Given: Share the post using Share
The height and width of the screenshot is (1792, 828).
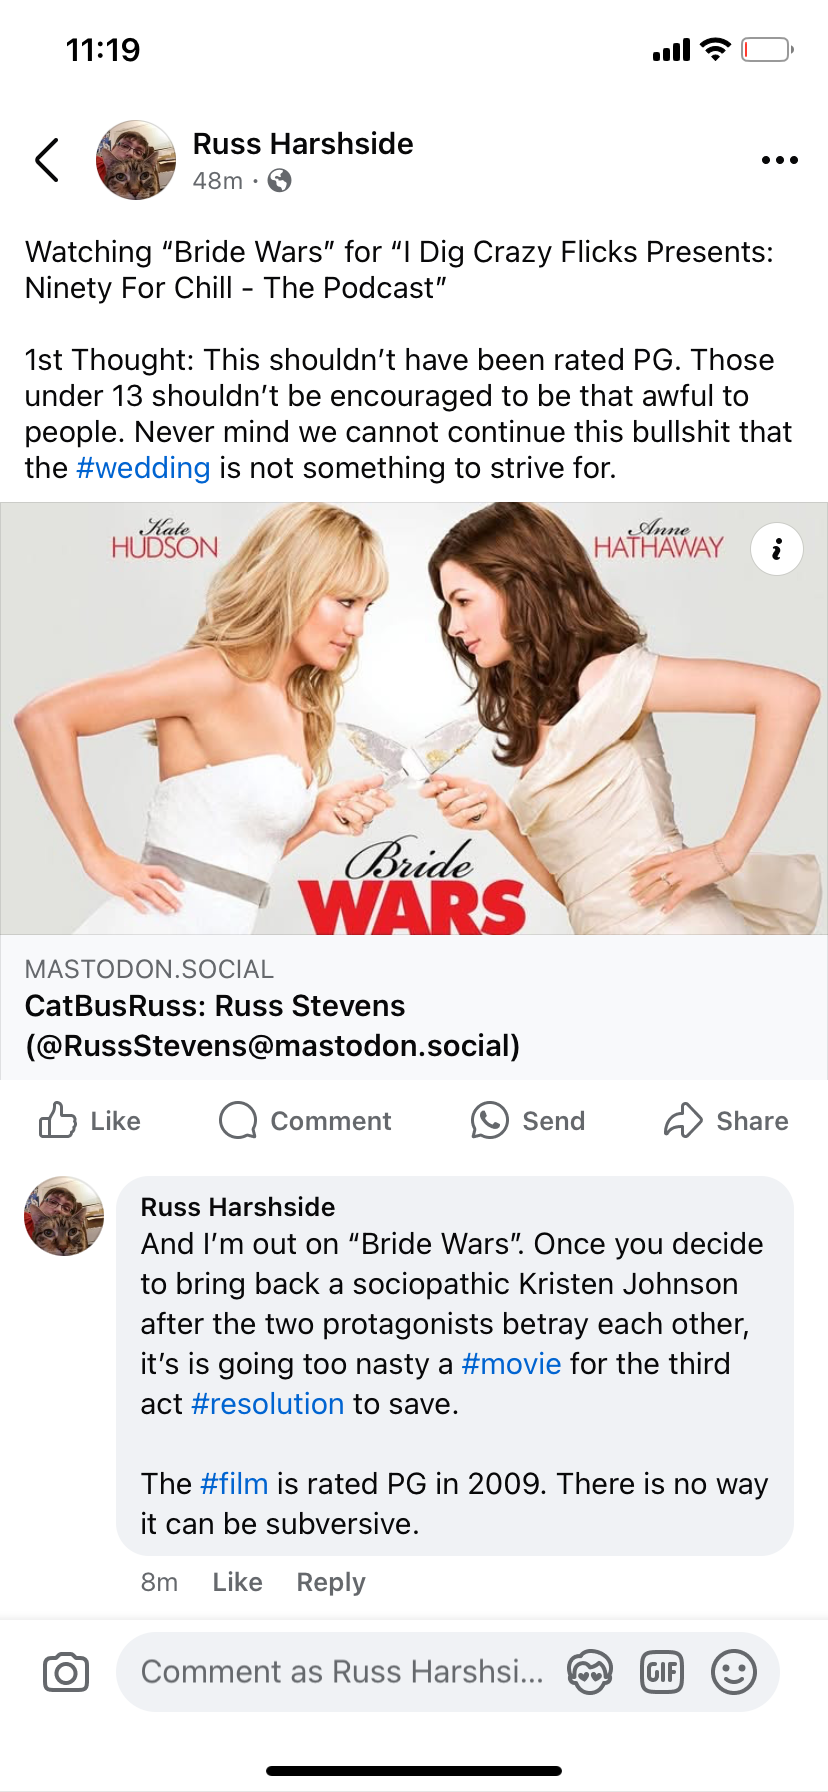Looking at the screenshot, I should 726,1121.
